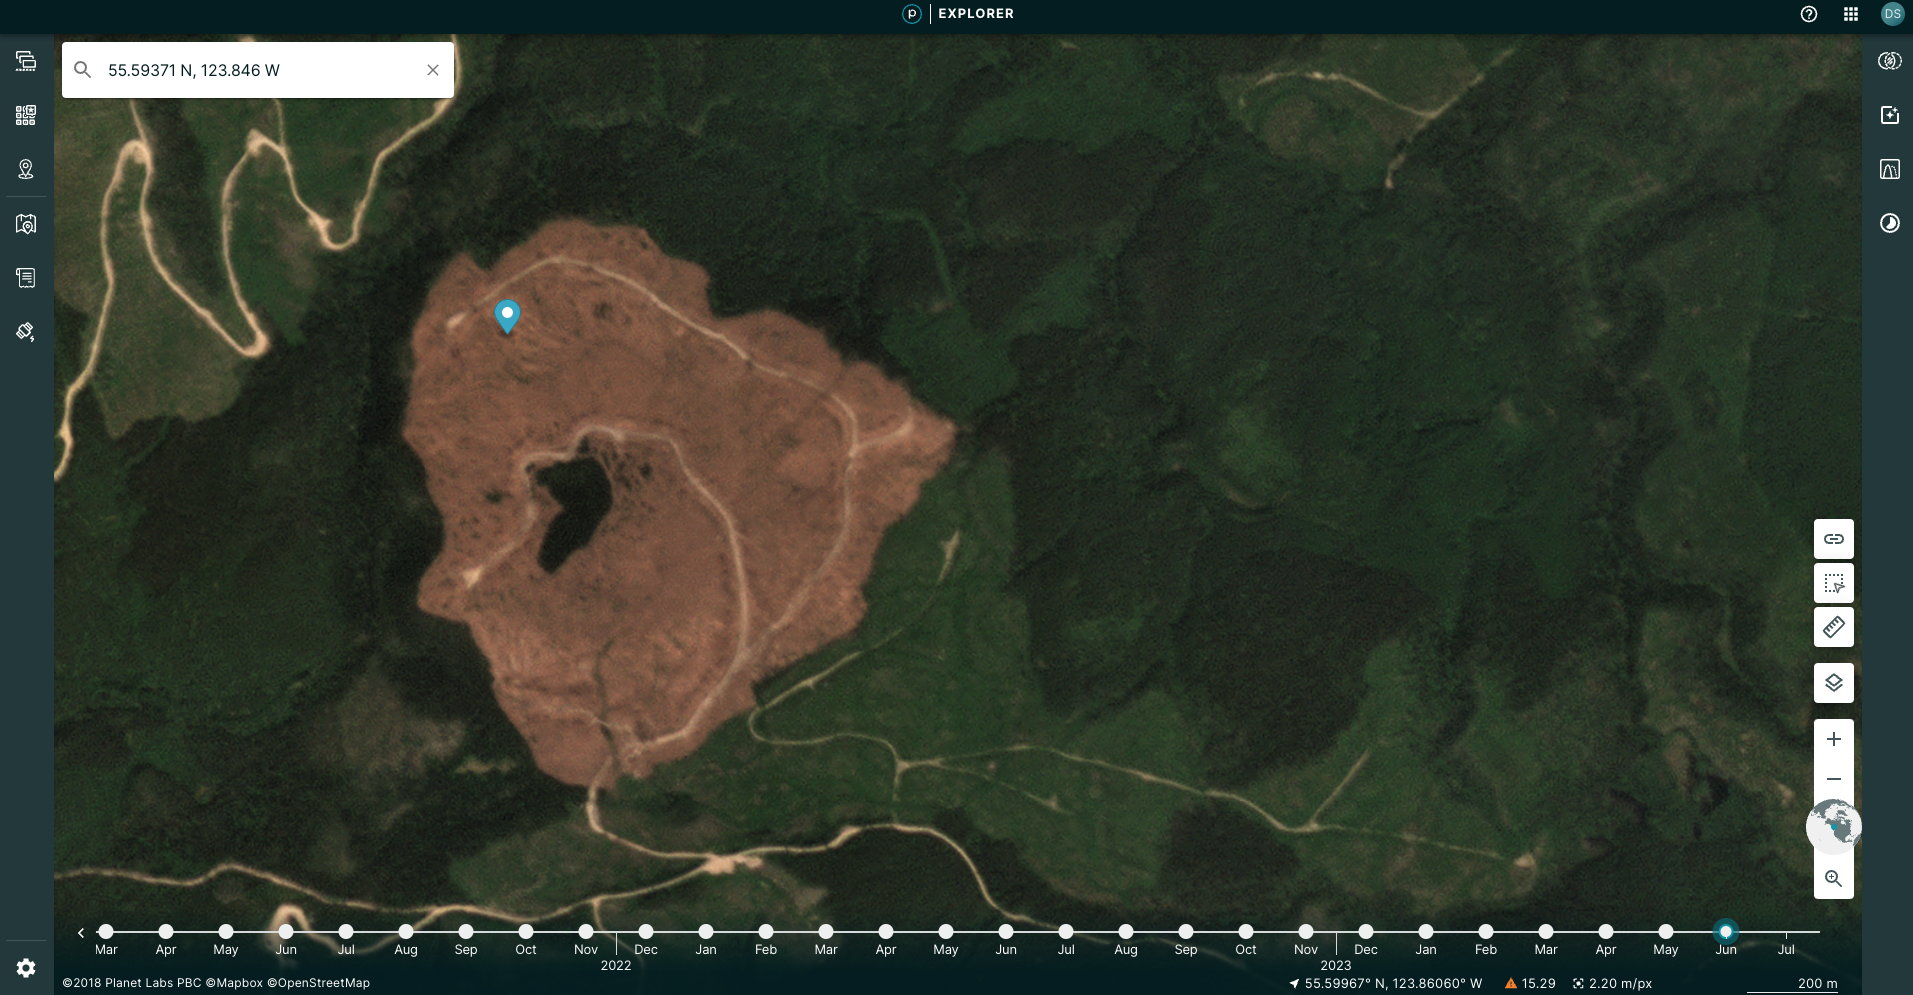Open the band visualization tool icon
Viewport: 1913px width, 995px height.
[x=1889, y=61]
